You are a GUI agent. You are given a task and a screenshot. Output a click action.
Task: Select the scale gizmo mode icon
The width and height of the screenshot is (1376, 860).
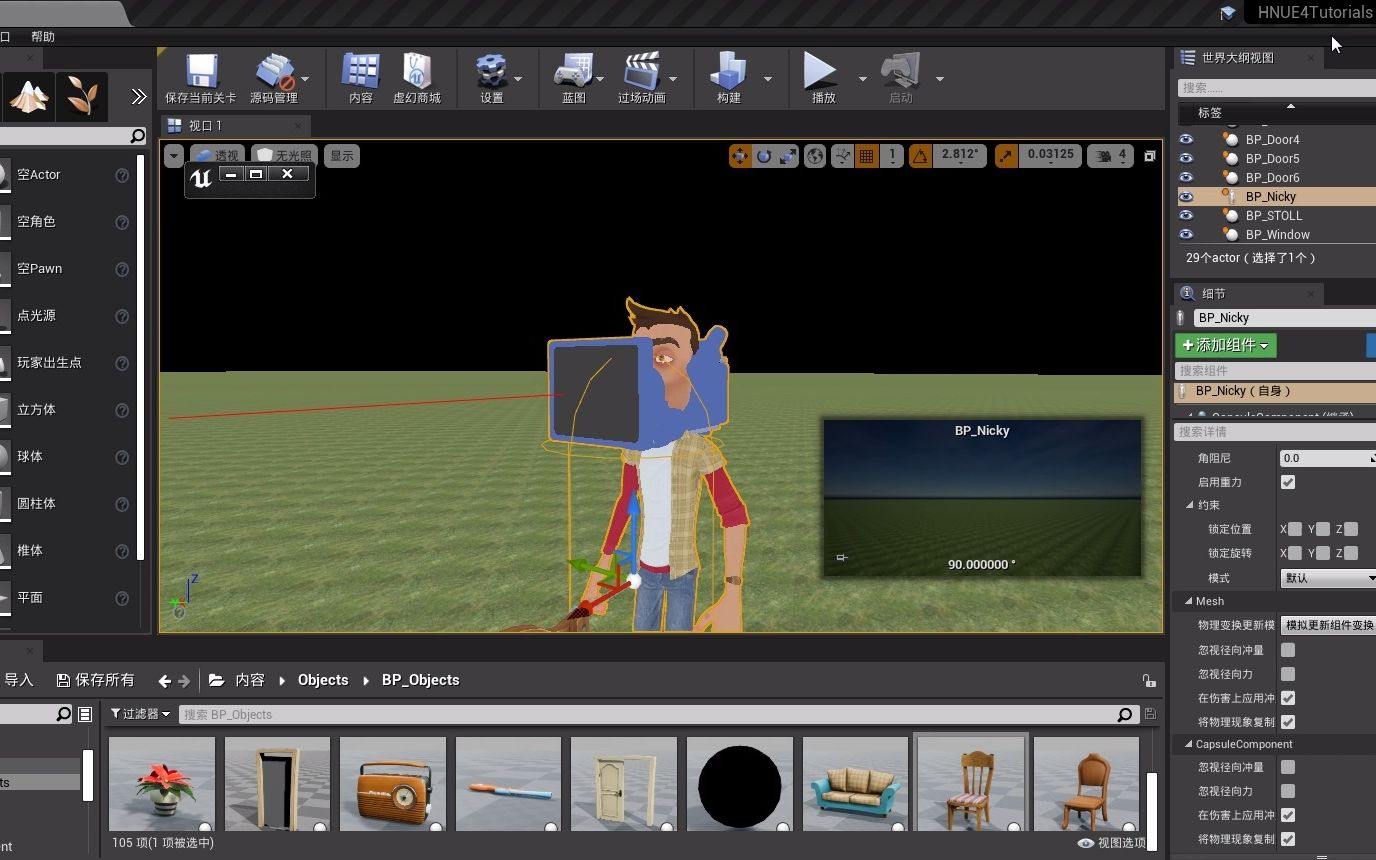[x=788, y=156]
